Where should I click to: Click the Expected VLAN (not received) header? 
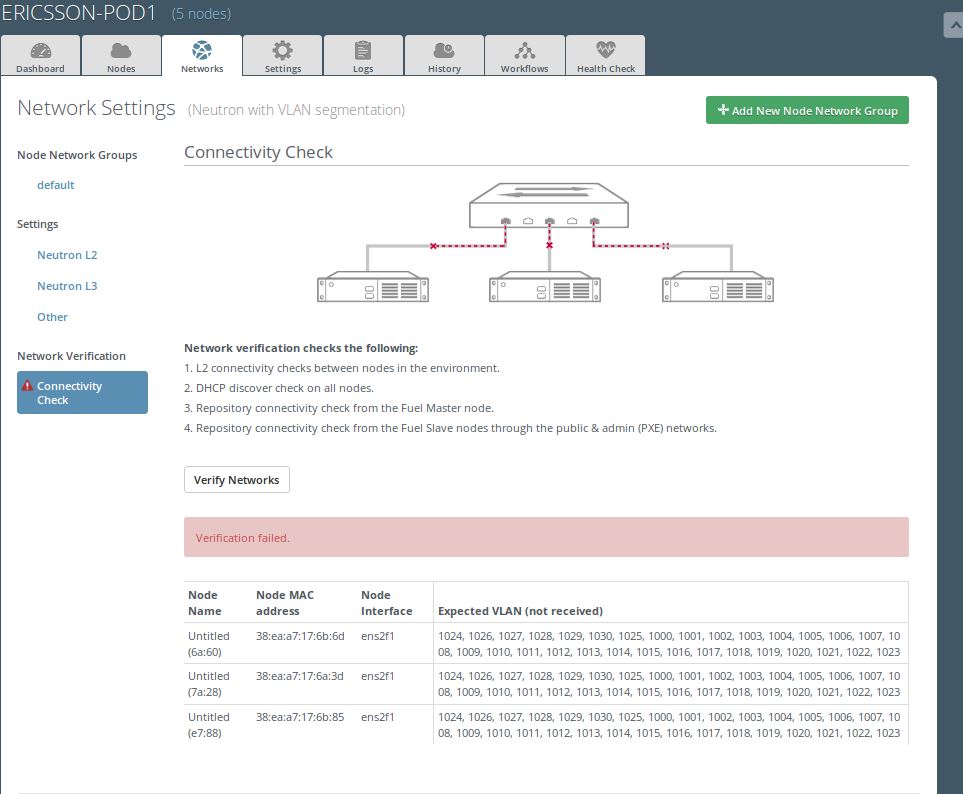[520, 611]
